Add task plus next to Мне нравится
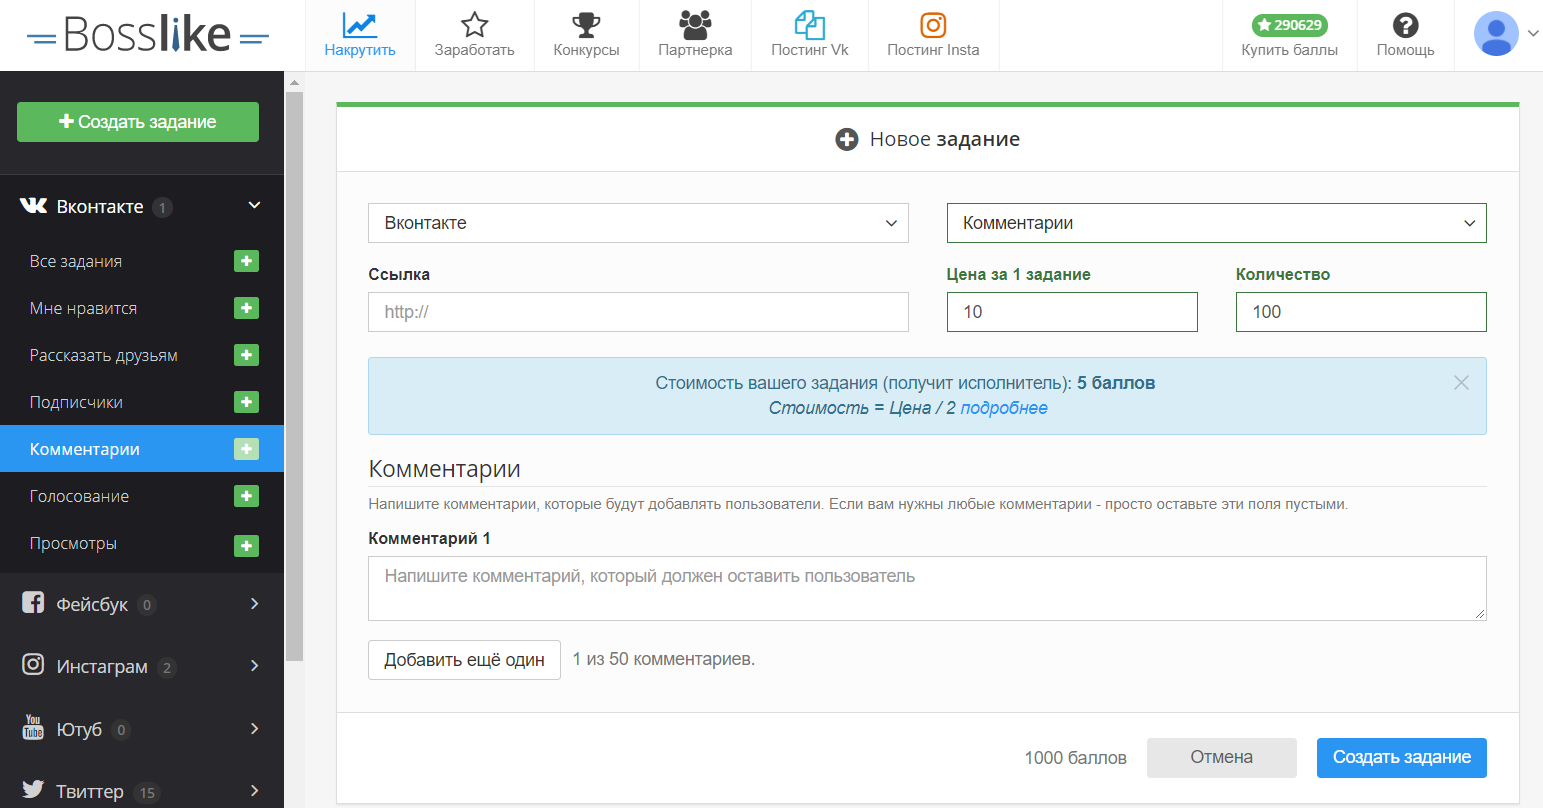1543x808 pixels. (x=246, y=308)
